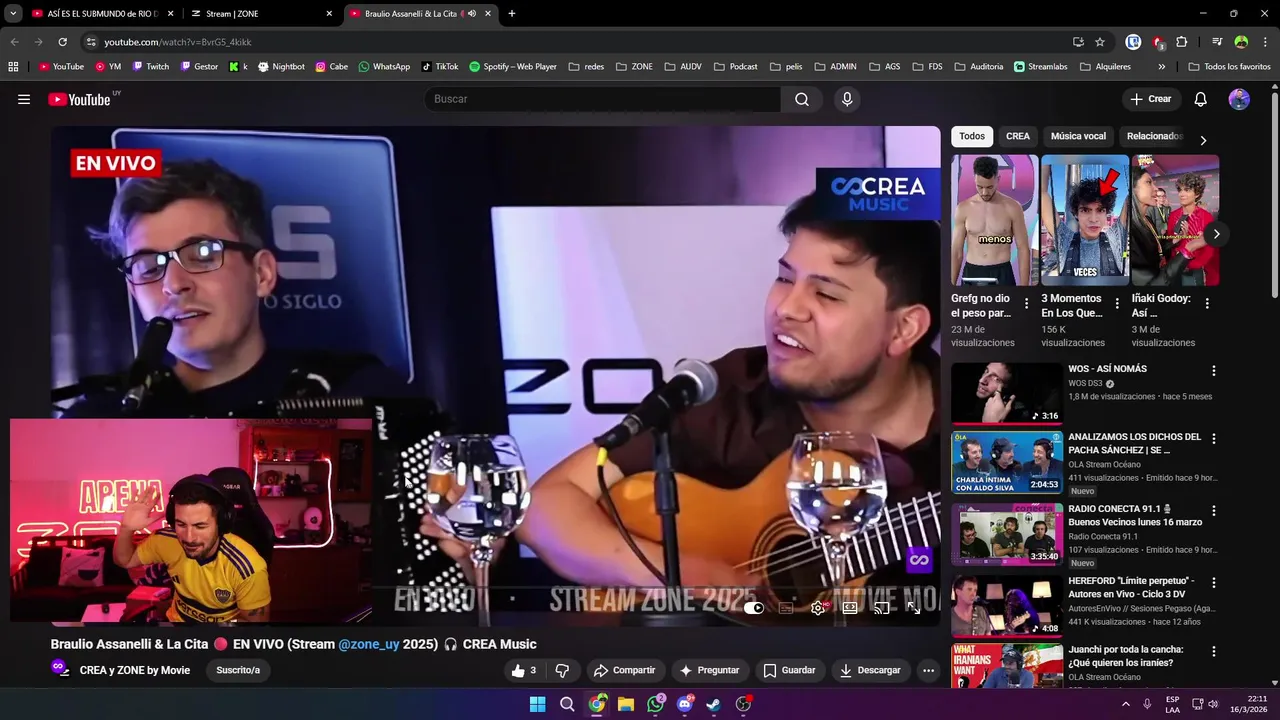Click the Crear button
Viewport: 1280px width, 720px height.
click(1150, 99)
